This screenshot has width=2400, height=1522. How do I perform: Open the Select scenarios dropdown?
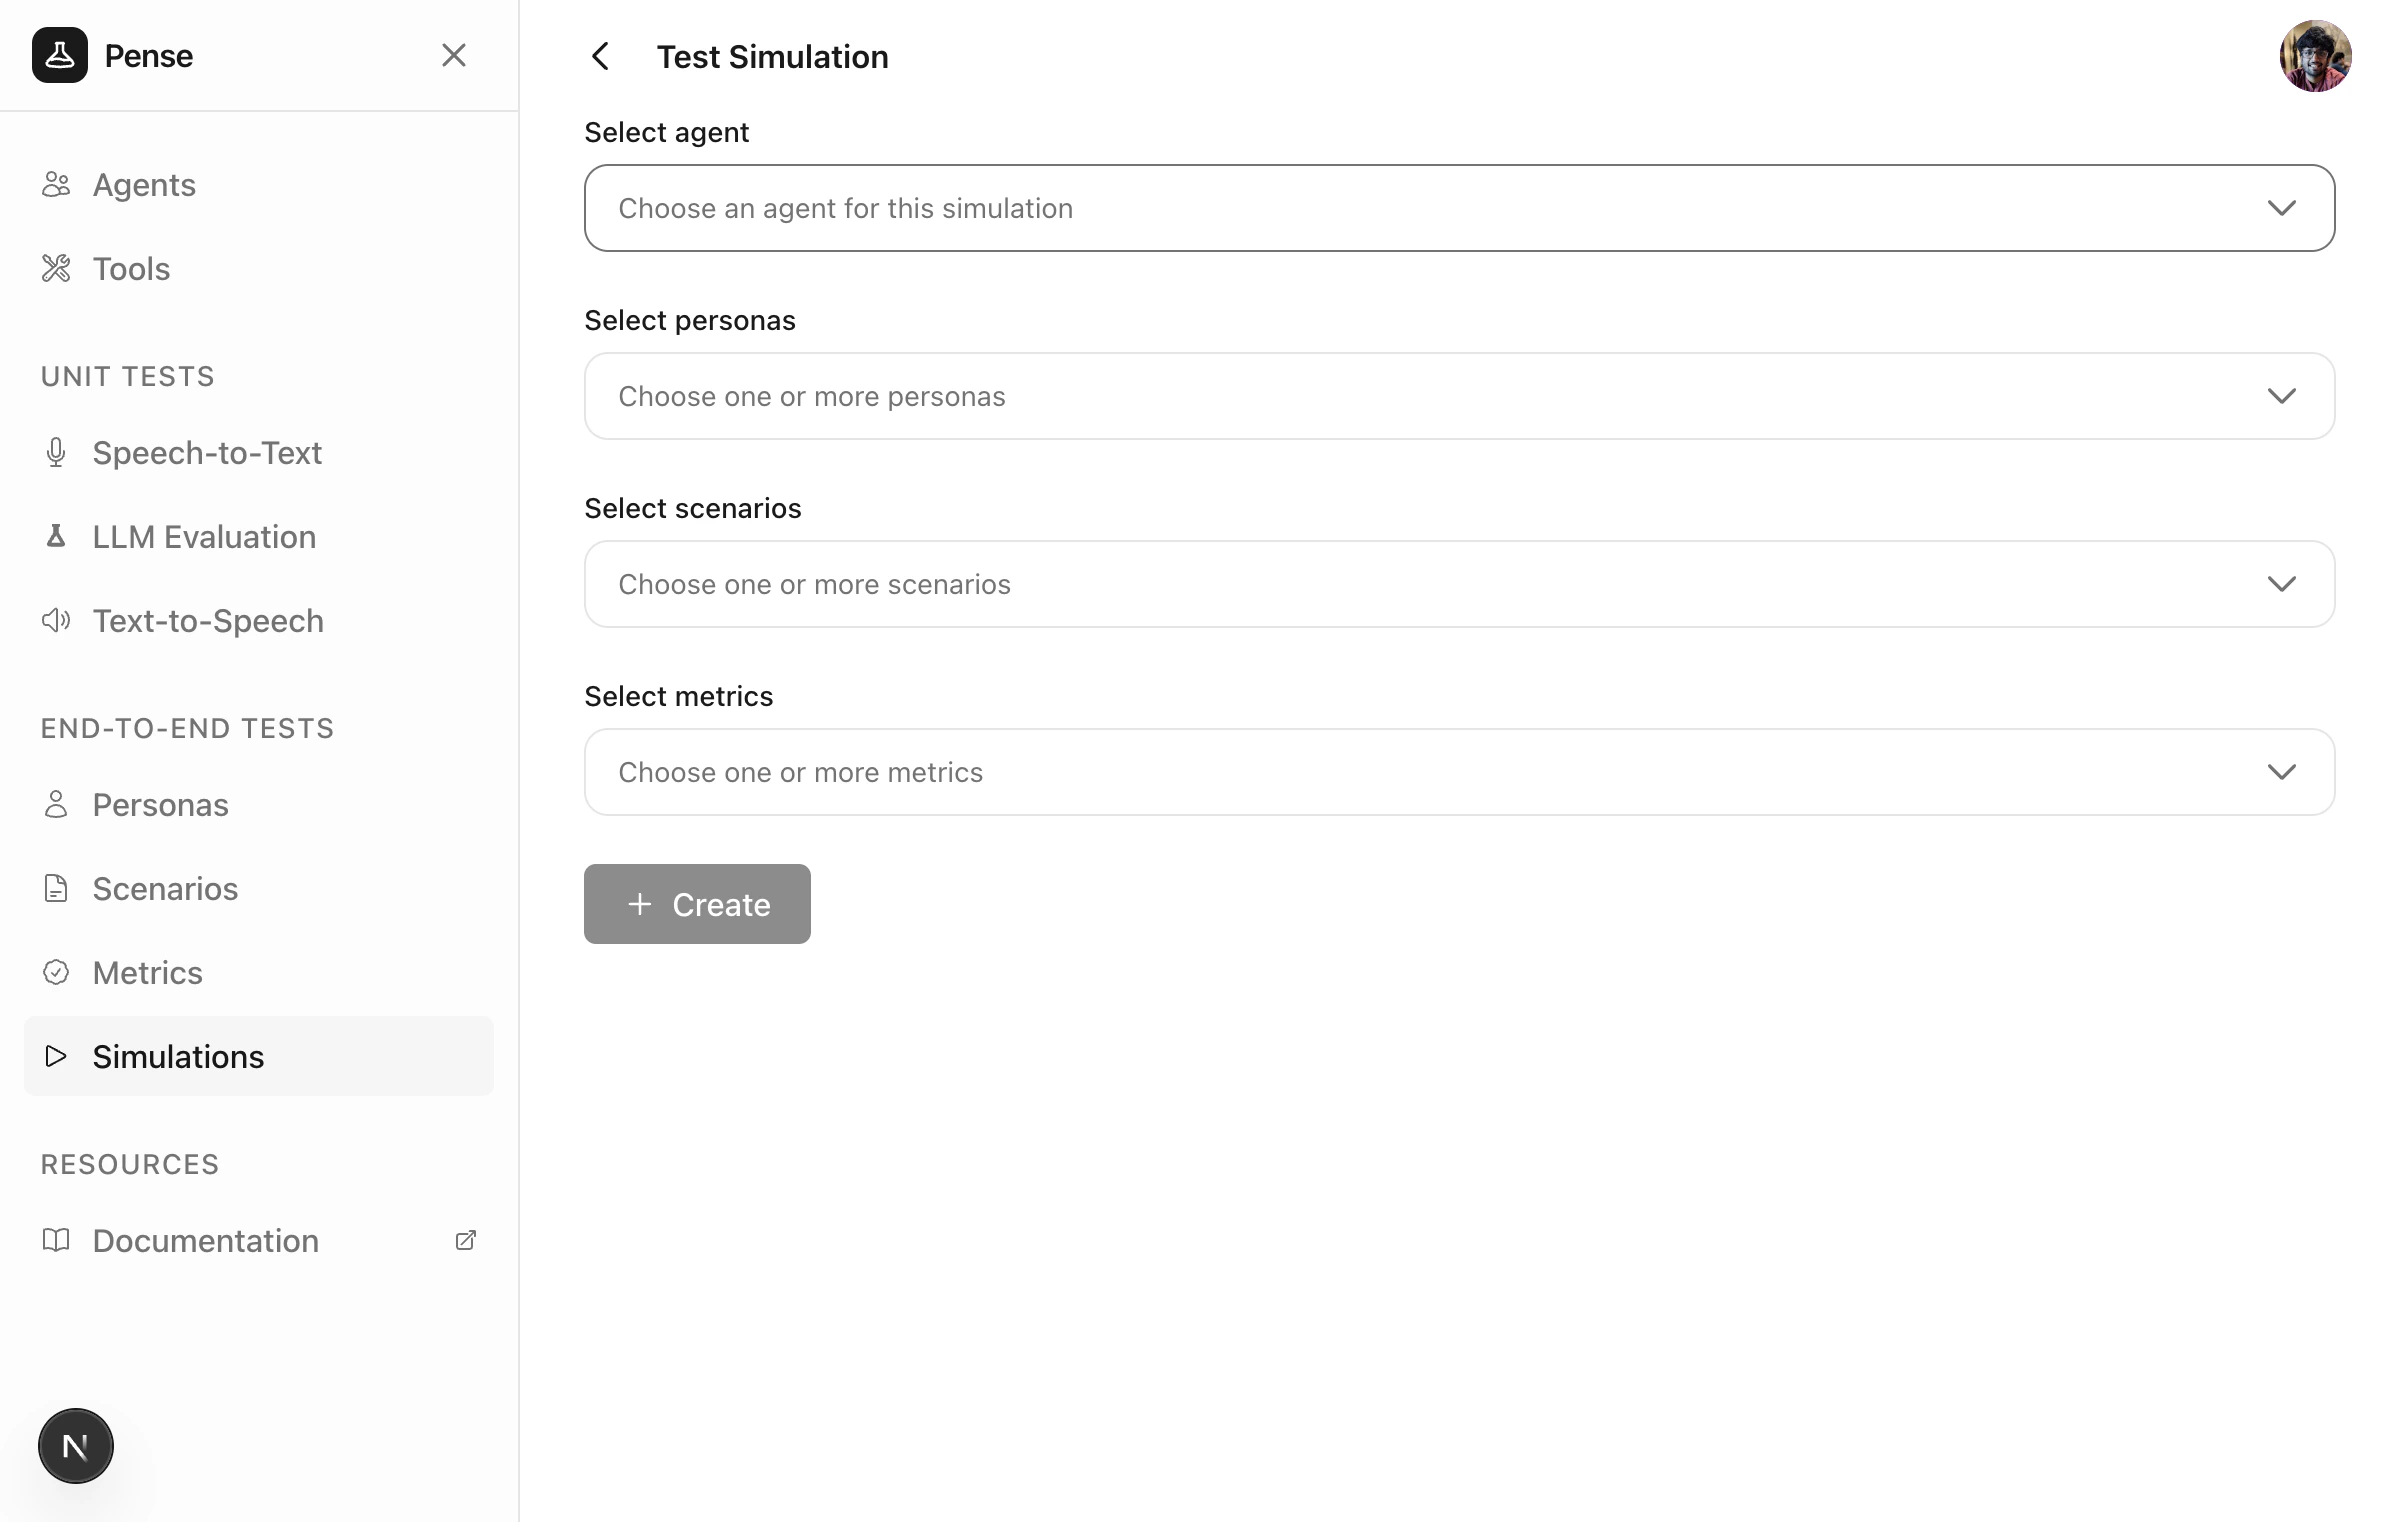coord(1458,584)
